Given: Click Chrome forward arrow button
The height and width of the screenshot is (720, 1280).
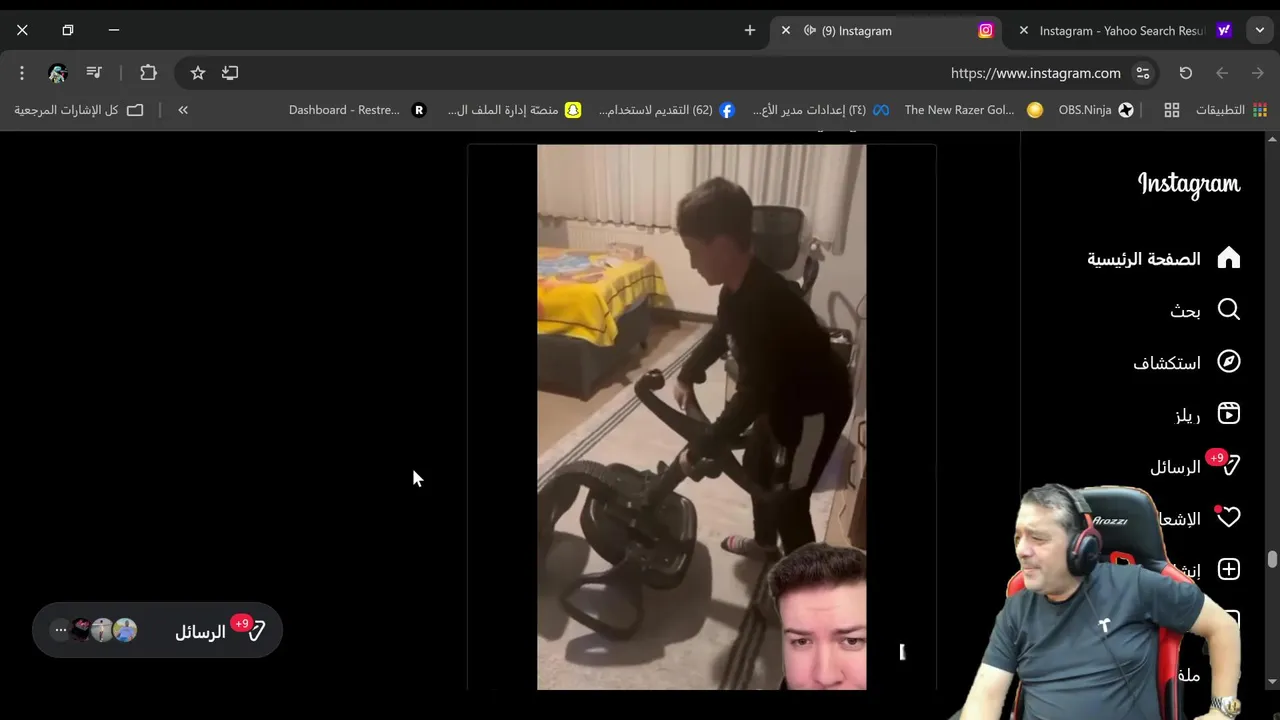Looking at the screenshot, I should pos(1222,73).
